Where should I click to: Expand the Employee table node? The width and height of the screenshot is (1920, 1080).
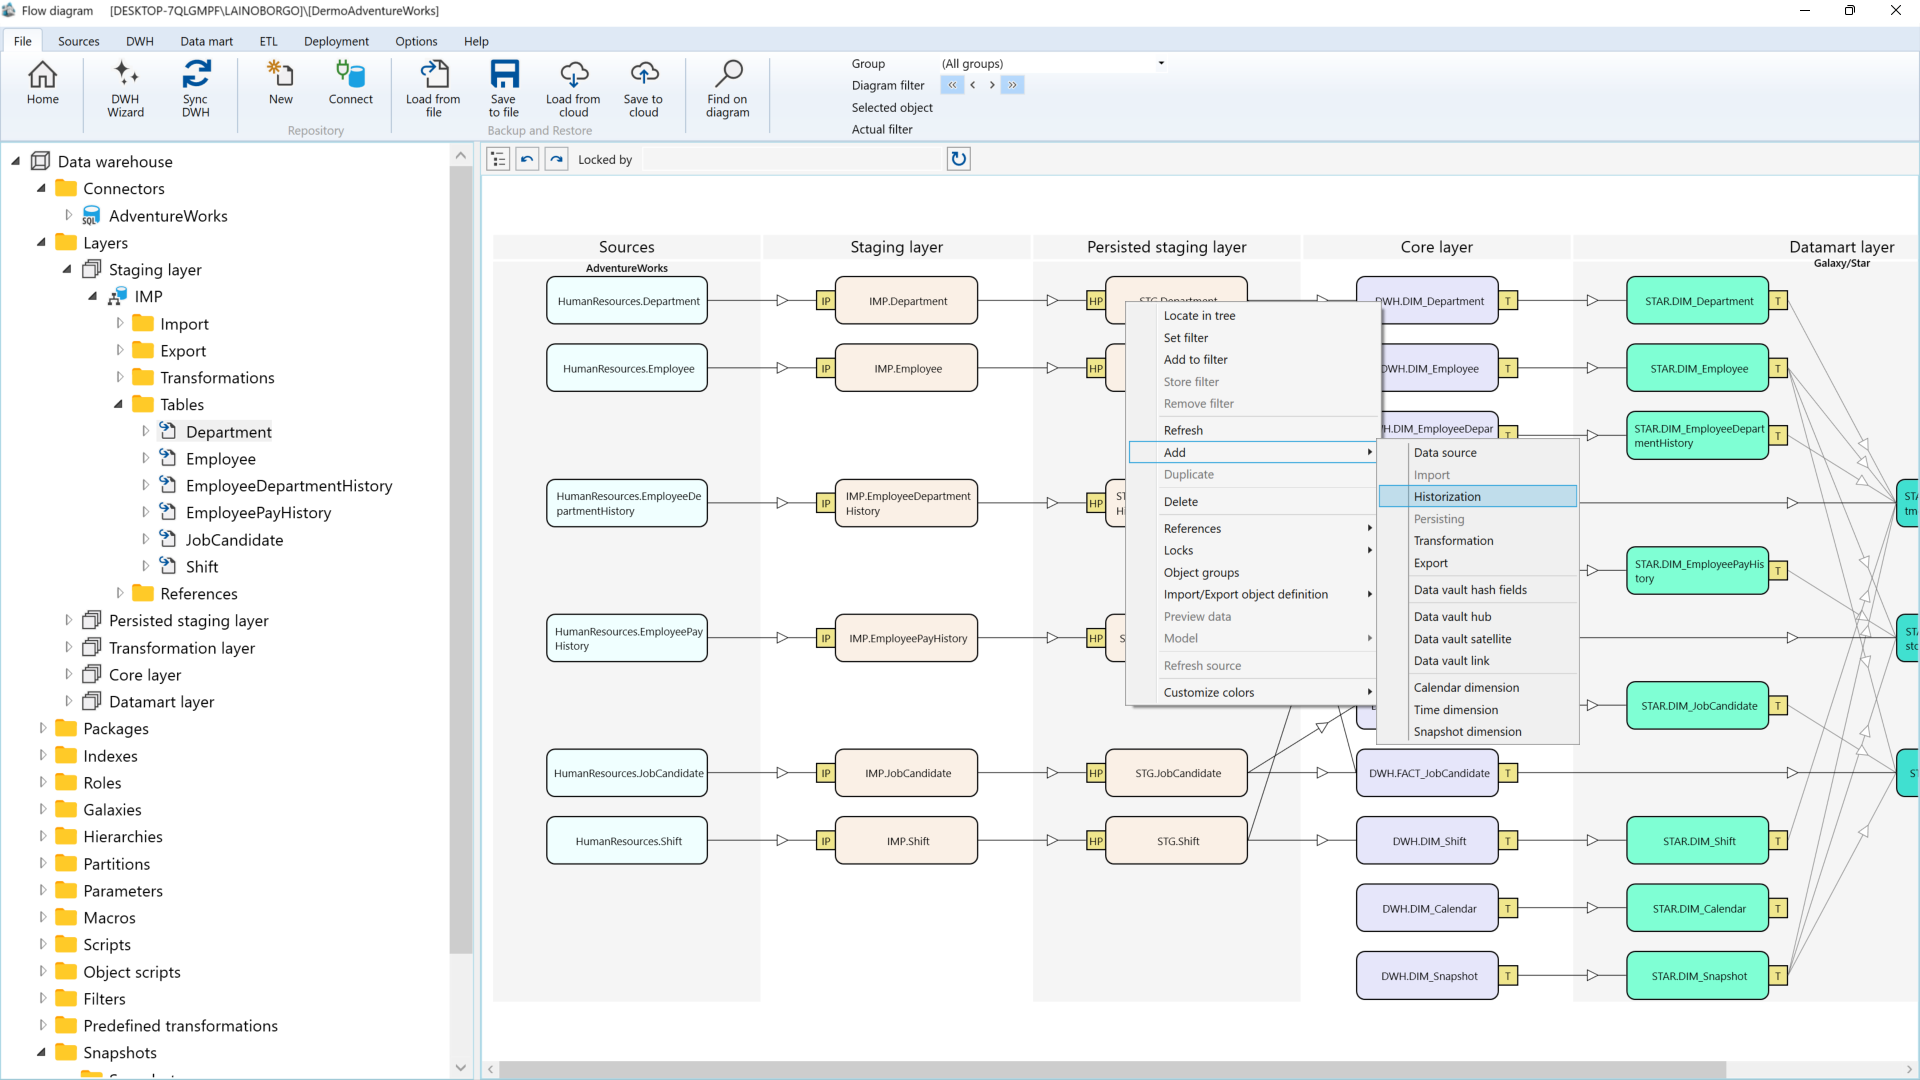145,458
